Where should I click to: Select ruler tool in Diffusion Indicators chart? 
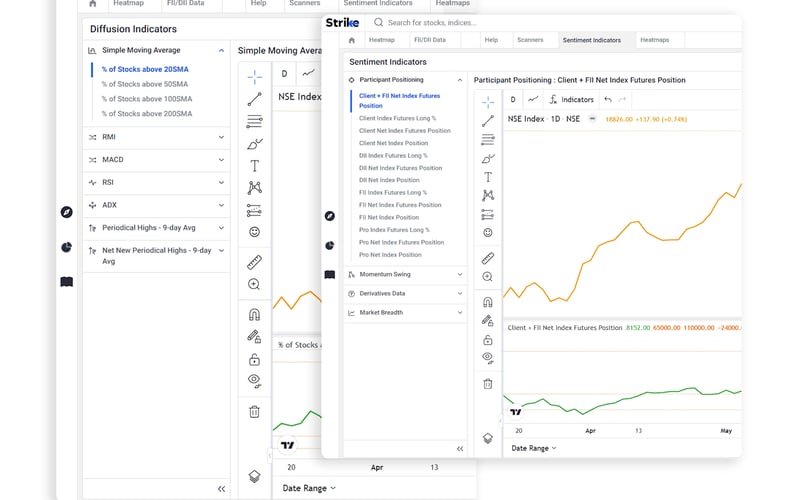(255, 262)
